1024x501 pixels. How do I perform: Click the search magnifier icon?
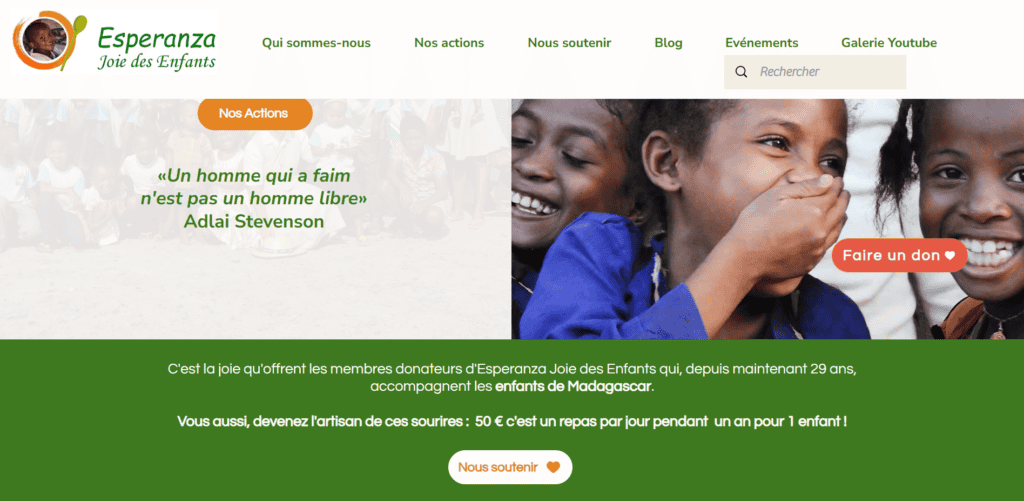741,72
